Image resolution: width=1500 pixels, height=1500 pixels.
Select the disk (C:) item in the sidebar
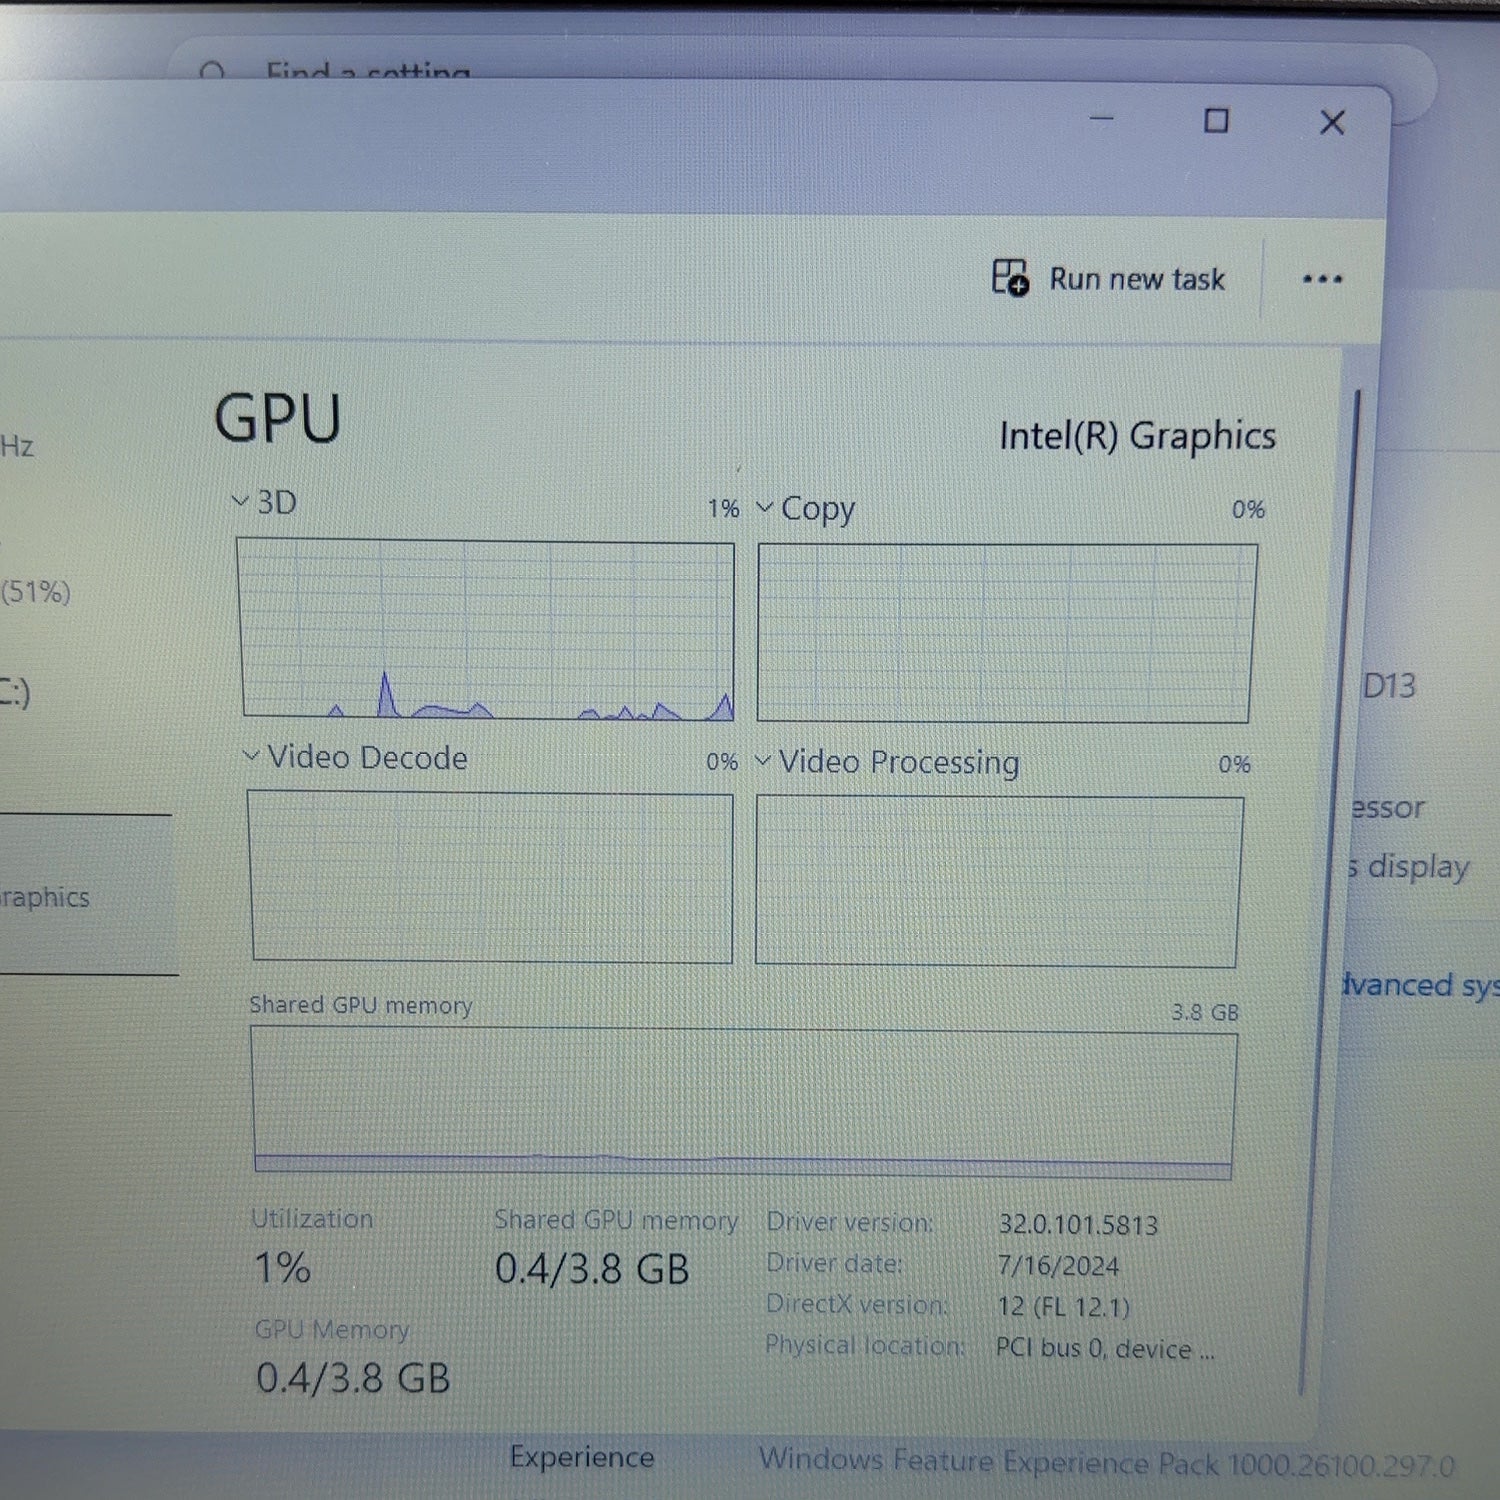[x=14, y=692]
